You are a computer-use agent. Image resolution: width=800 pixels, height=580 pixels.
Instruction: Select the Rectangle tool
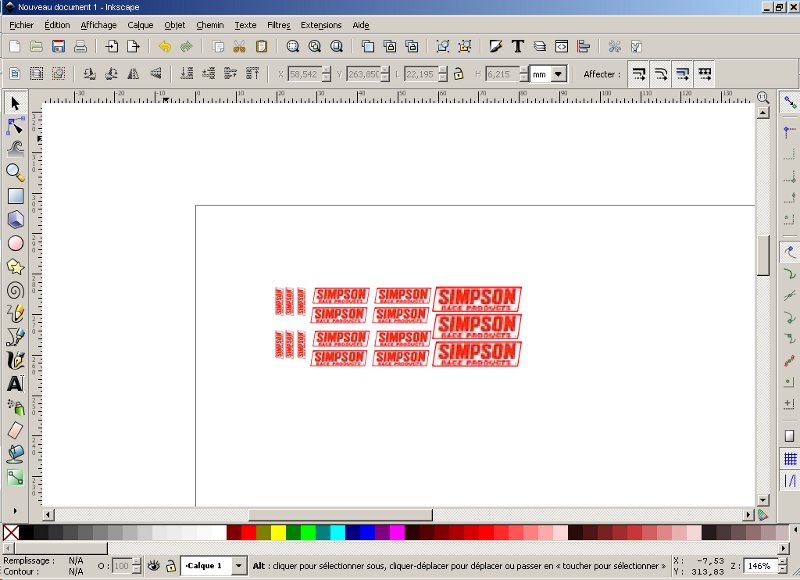click(15, 196)
